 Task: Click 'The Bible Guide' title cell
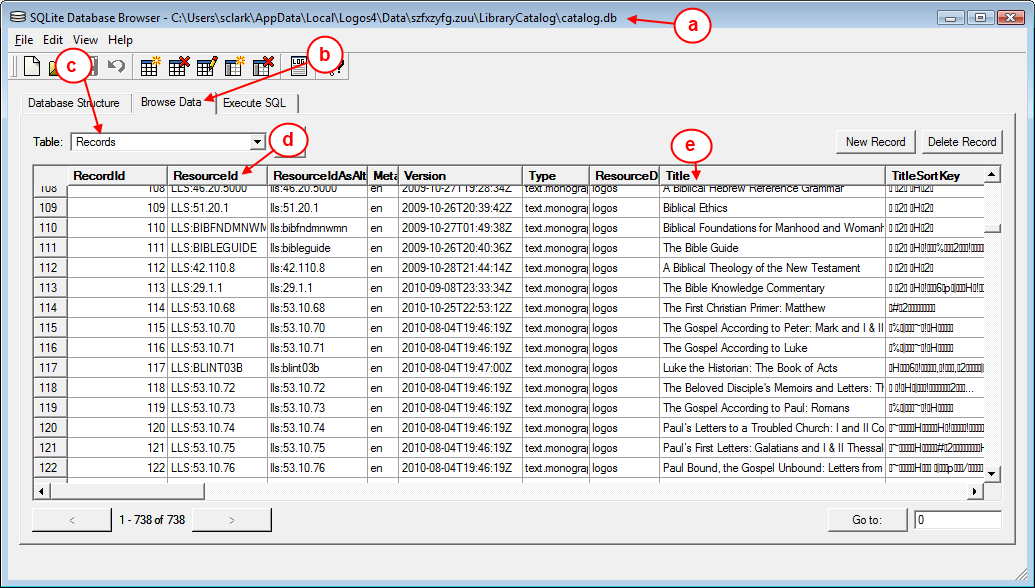(772, 248)
